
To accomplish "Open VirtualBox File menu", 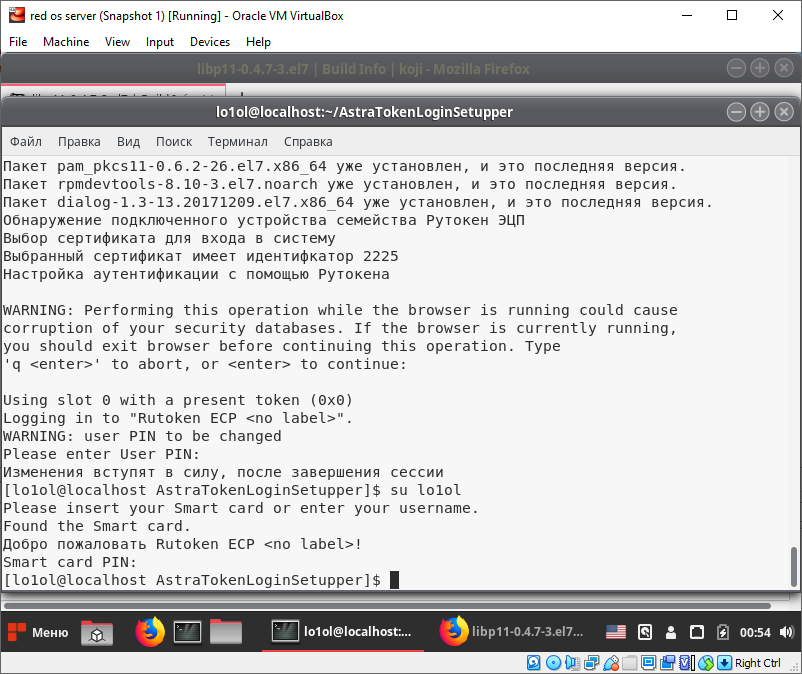I will point(18,42).
